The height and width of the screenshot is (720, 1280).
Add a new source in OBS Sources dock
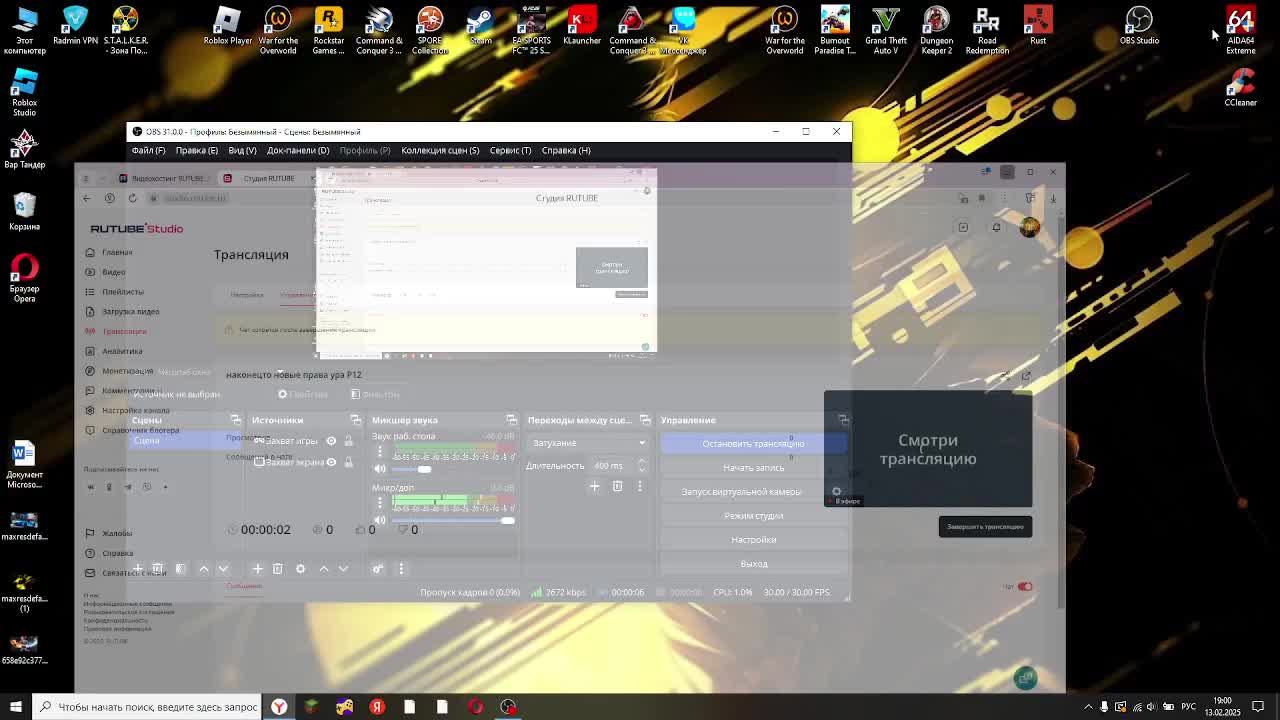click(x=257, y=568)
